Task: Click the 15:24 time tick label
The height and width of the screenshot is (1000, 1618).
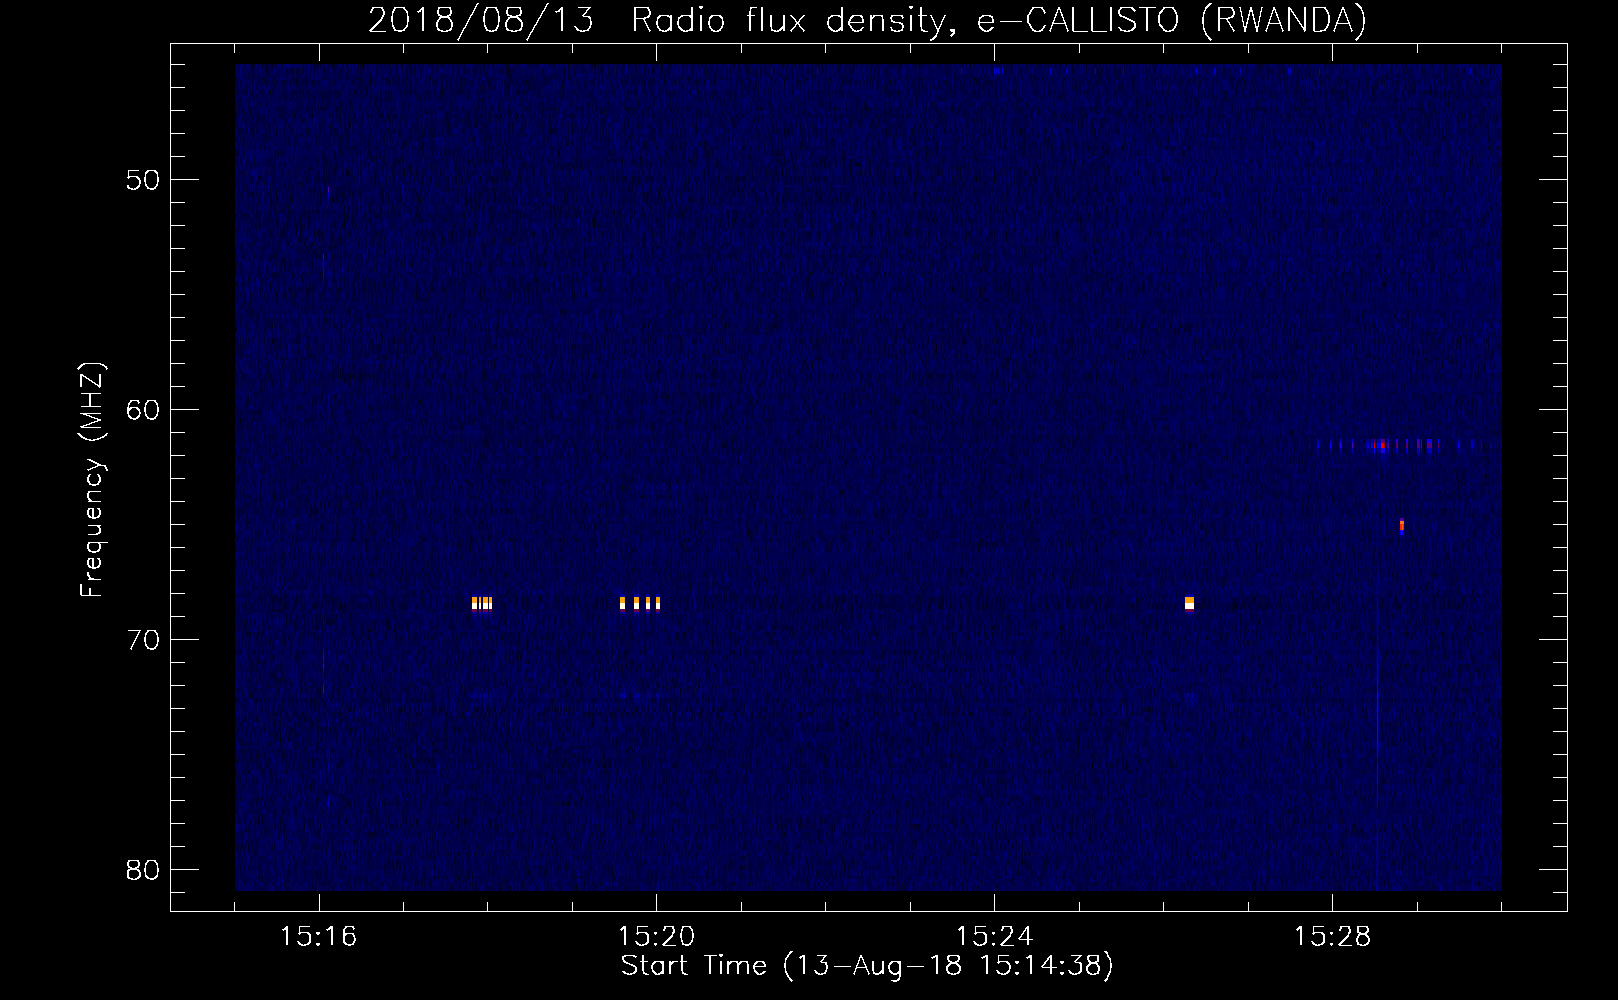Action: click(x=994, y=936)
